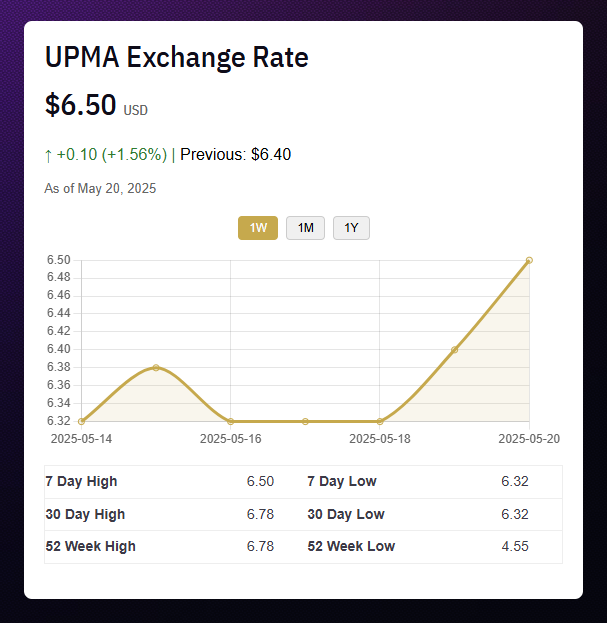Switch chart to 1Y range
Viewport: 607px width, 623px height.
pyautogui.click(x=351, y=228)
